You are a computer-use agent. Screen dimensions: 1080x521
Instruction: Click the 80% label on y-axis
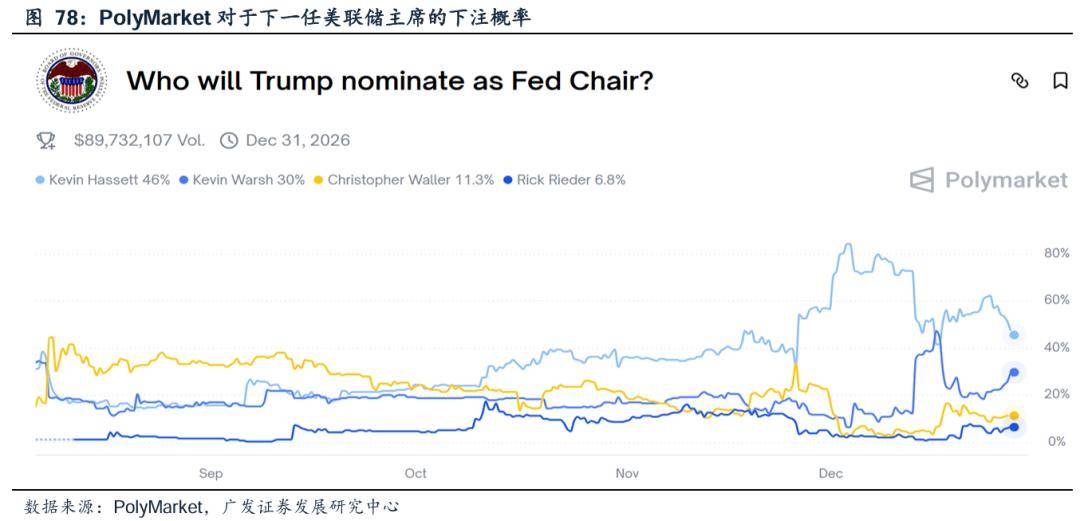tap(1056, 253)
